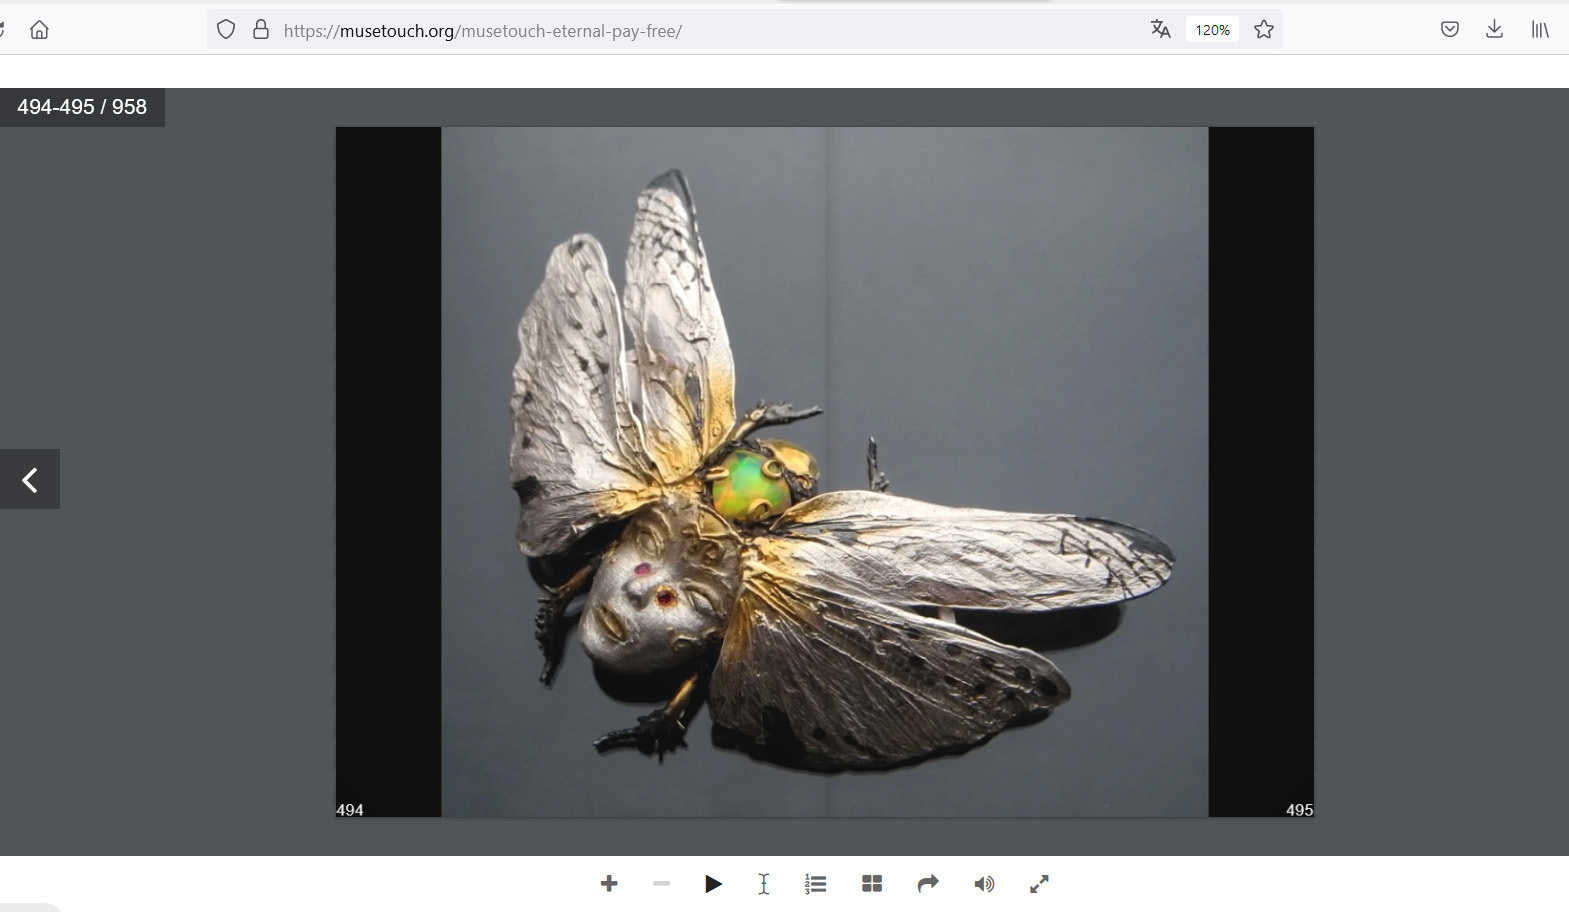Click page number 494 label

[350, 810]
